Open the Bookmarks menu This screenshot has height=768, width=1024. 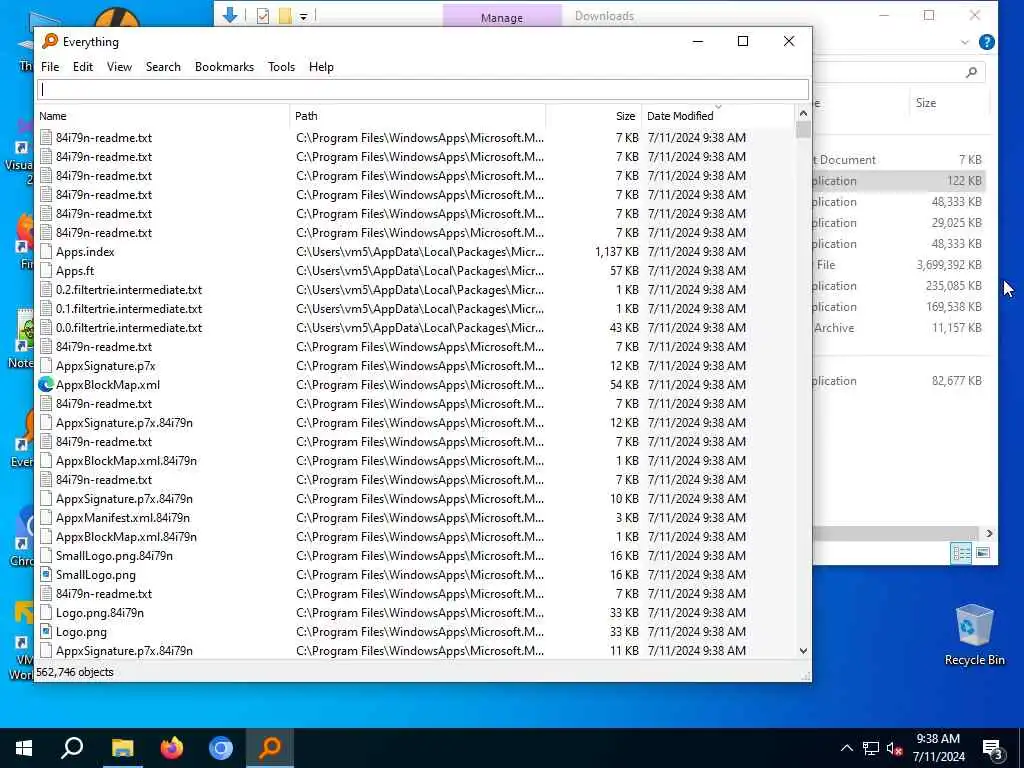[x=224, y=67]
